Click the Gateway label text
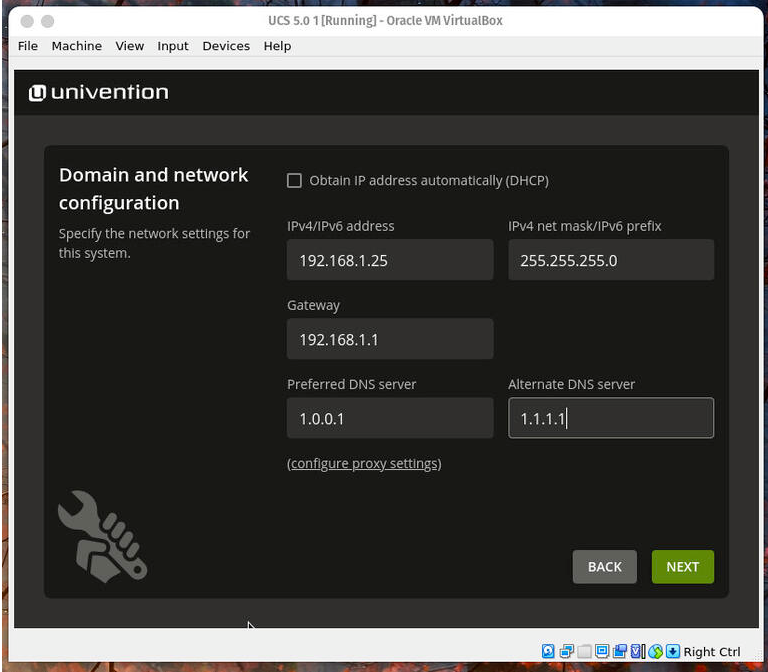 pyautogui.click(x=313, y=305)
